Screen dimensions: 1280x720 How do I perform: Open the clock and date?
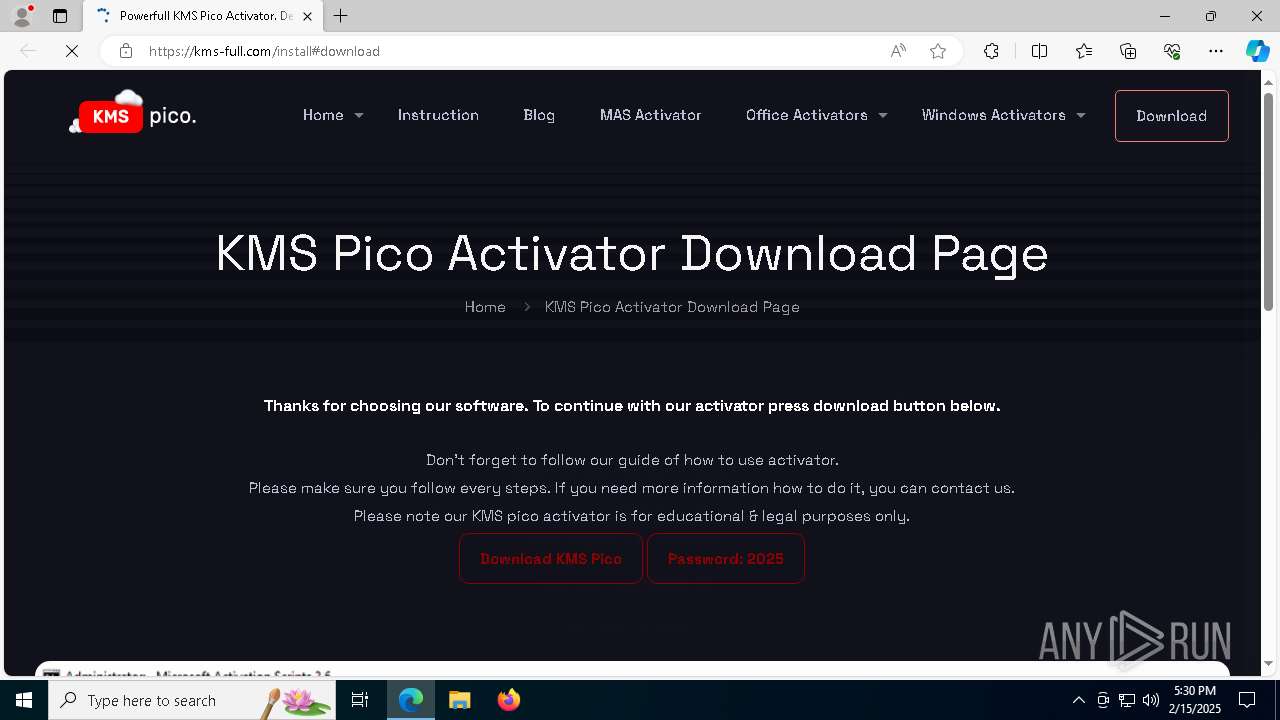tap(1196, 700)
